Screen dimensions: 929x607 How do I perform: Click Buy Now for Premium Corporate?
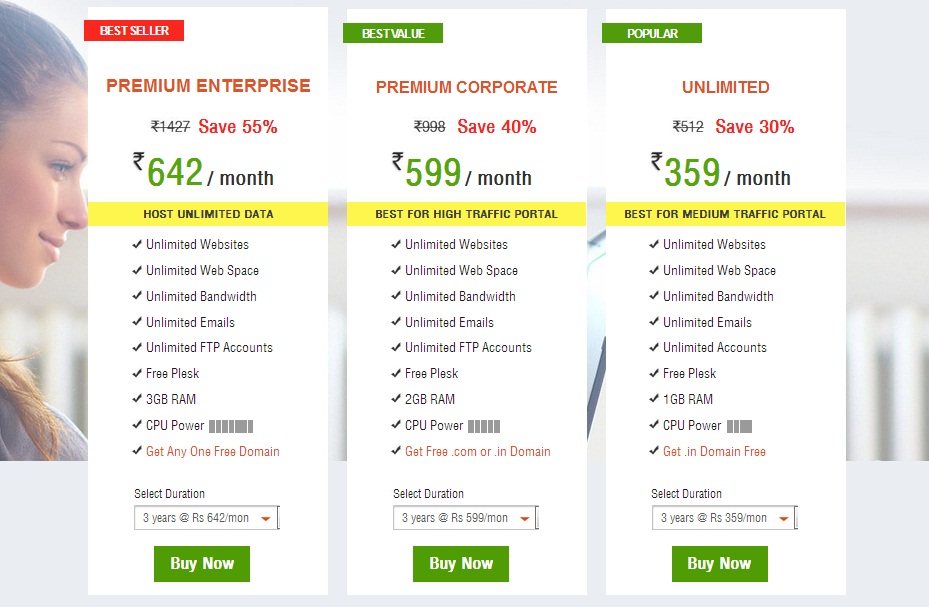click(x=461, y=564)
